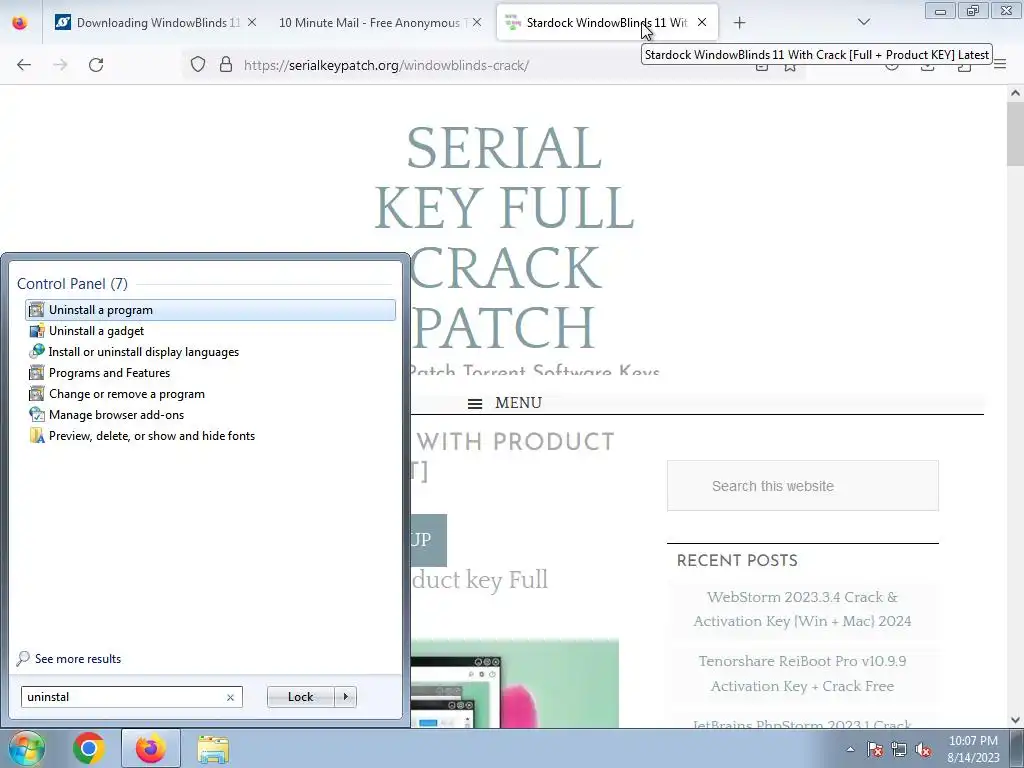Click browser Back arrow
This screenshot has width=1024, height=768.
[24, 65]
